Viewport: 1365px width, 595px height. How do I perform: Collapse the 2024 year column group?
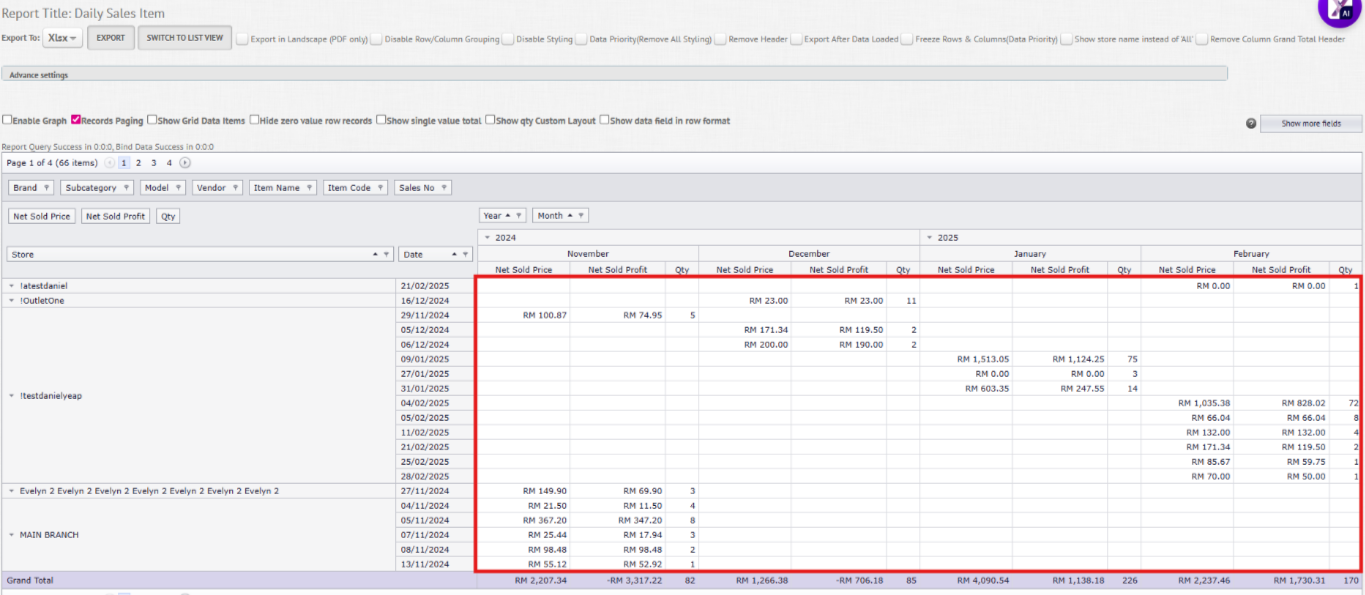click(487, 238)
